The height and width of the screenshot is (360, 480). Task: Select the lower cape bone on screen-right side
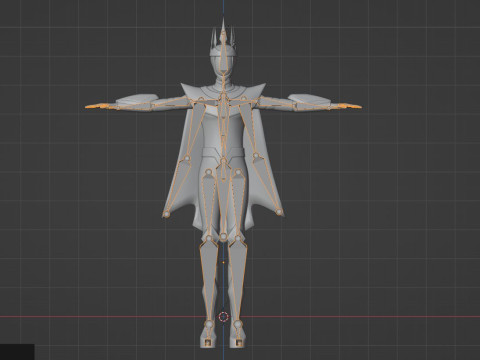click(268, 184)
